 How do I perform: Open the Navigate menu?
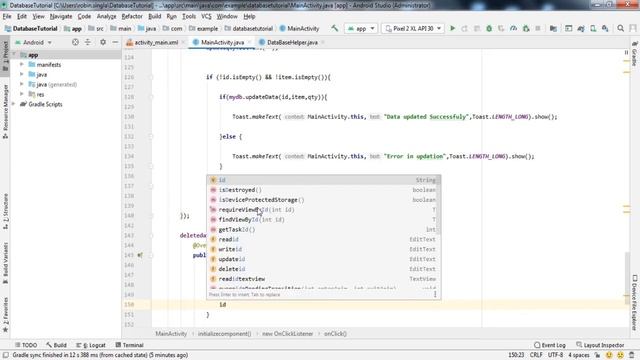pos(61,16)
